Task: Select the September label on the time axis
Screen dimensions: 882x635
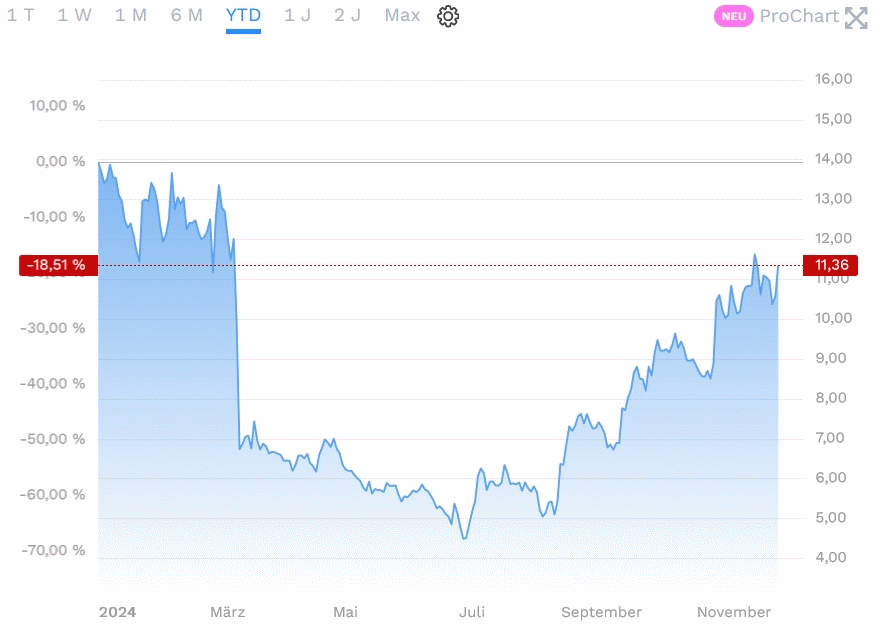Action: pos(601,612)
